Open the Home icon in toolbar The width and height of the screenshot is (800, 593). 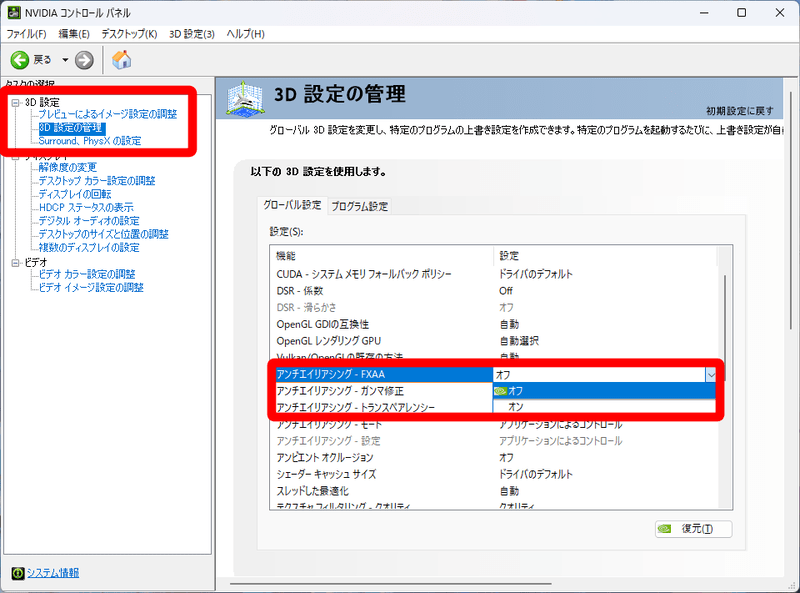[x=121, y=60]
